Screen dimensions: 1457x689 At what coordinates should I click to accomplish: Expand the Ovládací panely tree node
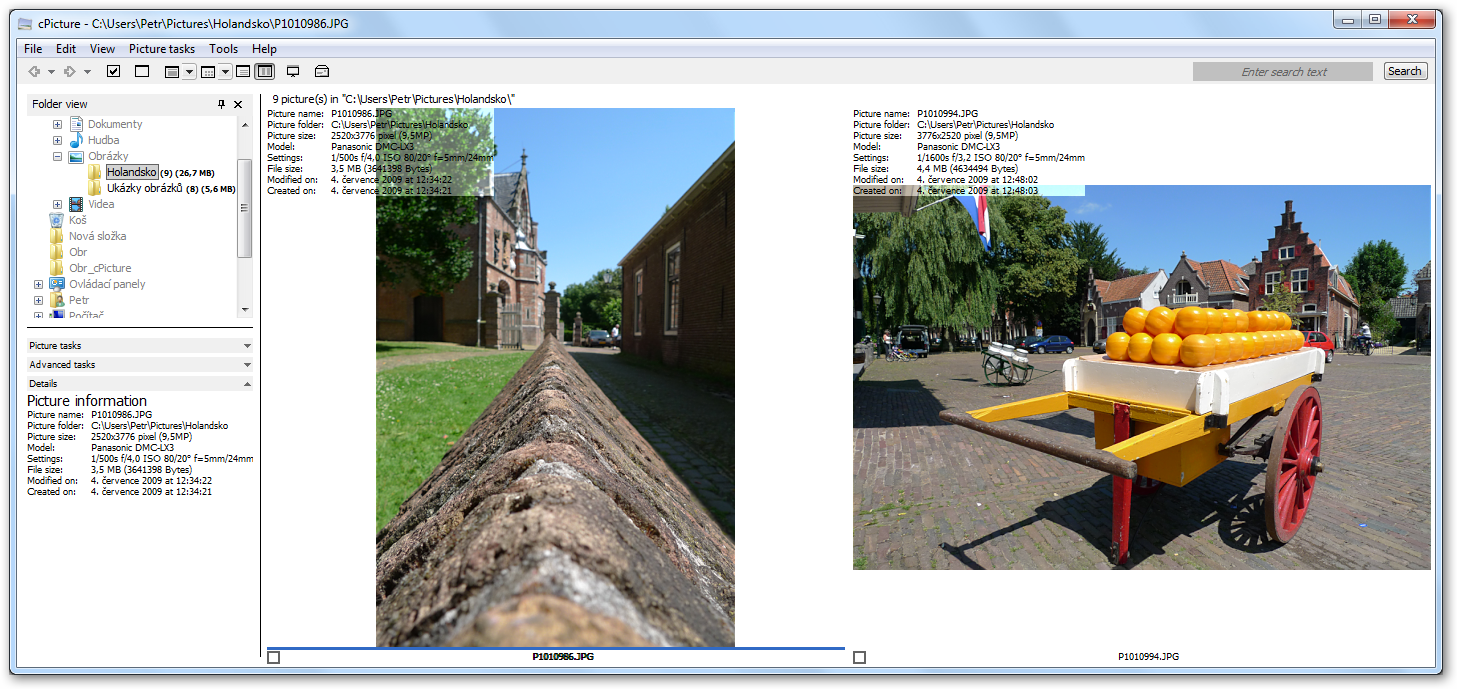click(x=38, y=285)
